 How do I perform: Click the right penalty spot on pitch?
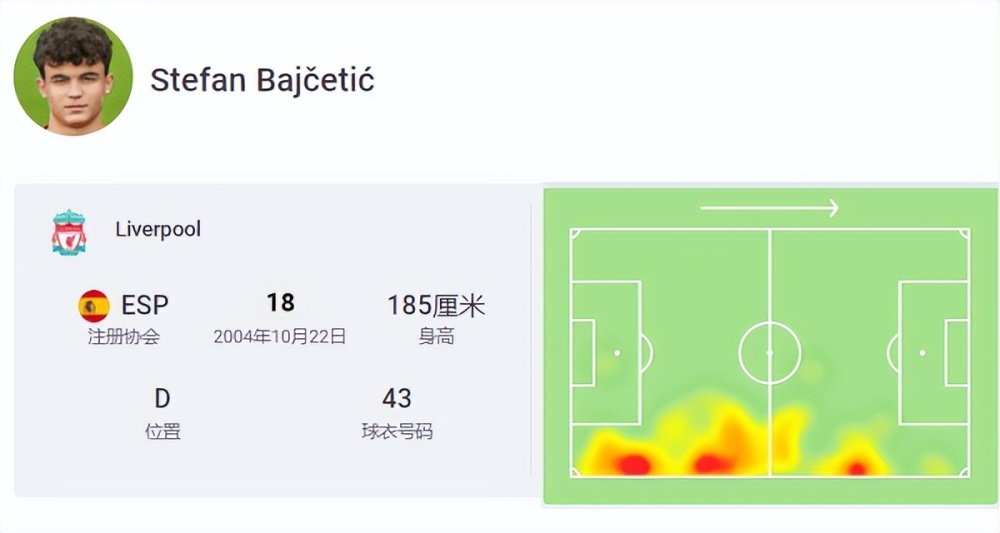pos(922,353)
